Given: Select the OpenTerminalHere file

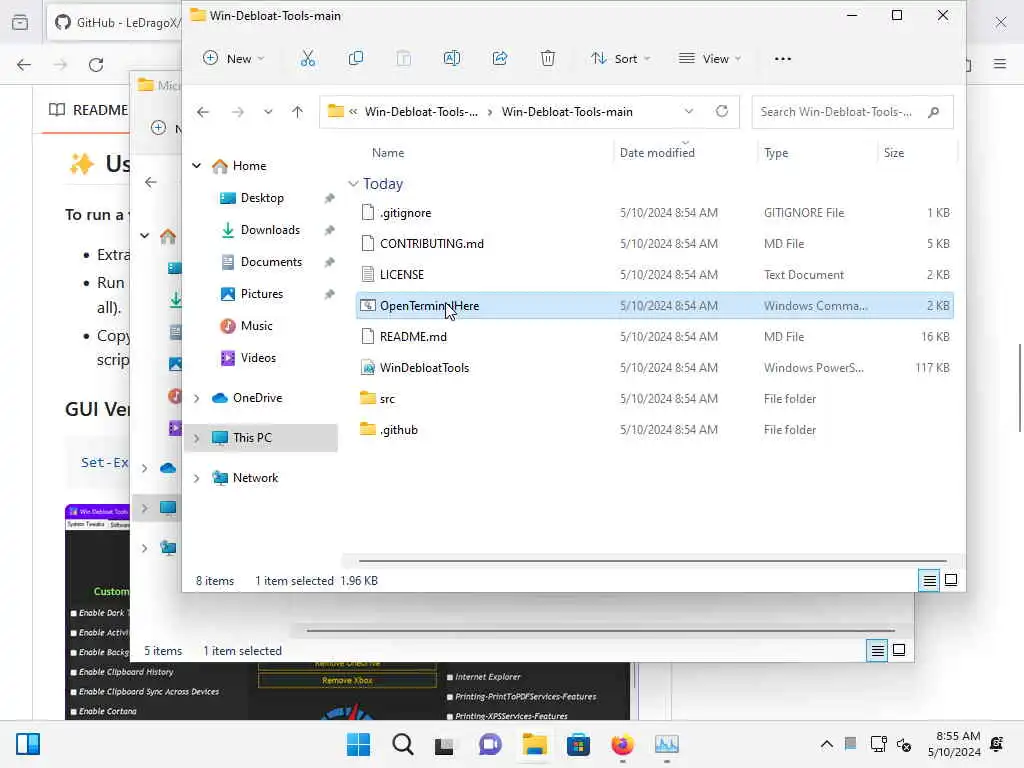Looking at the screenshot, I should [x=654, y=306].
